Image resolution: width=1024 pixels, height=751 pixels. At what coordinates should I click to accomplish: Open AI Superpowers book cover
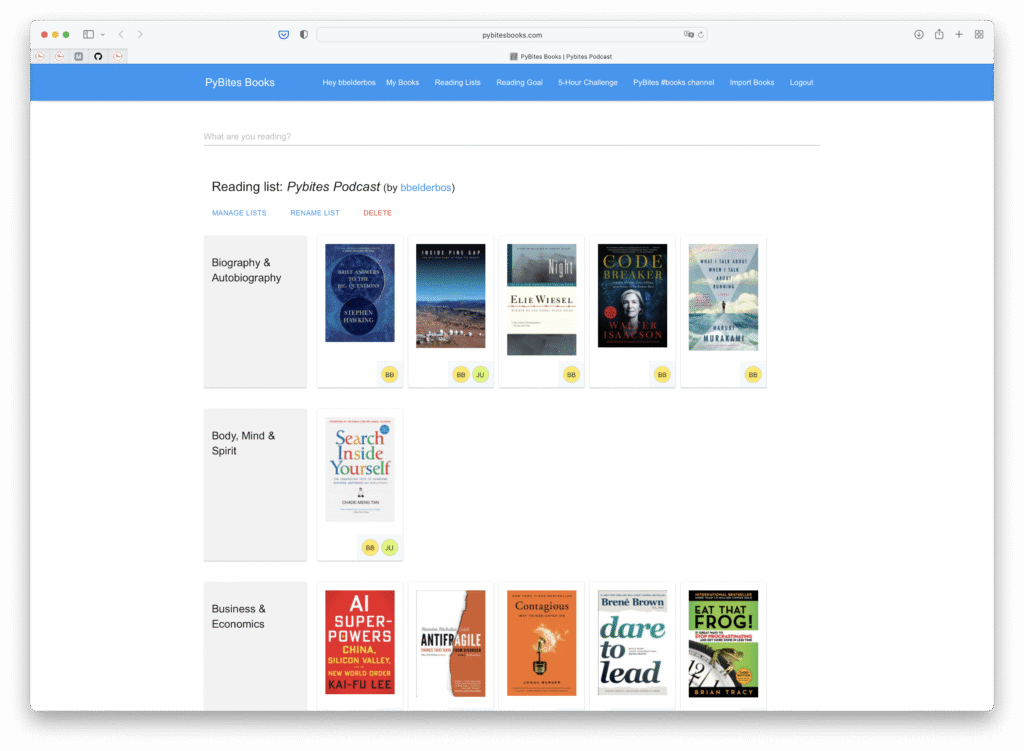(360, 643)
